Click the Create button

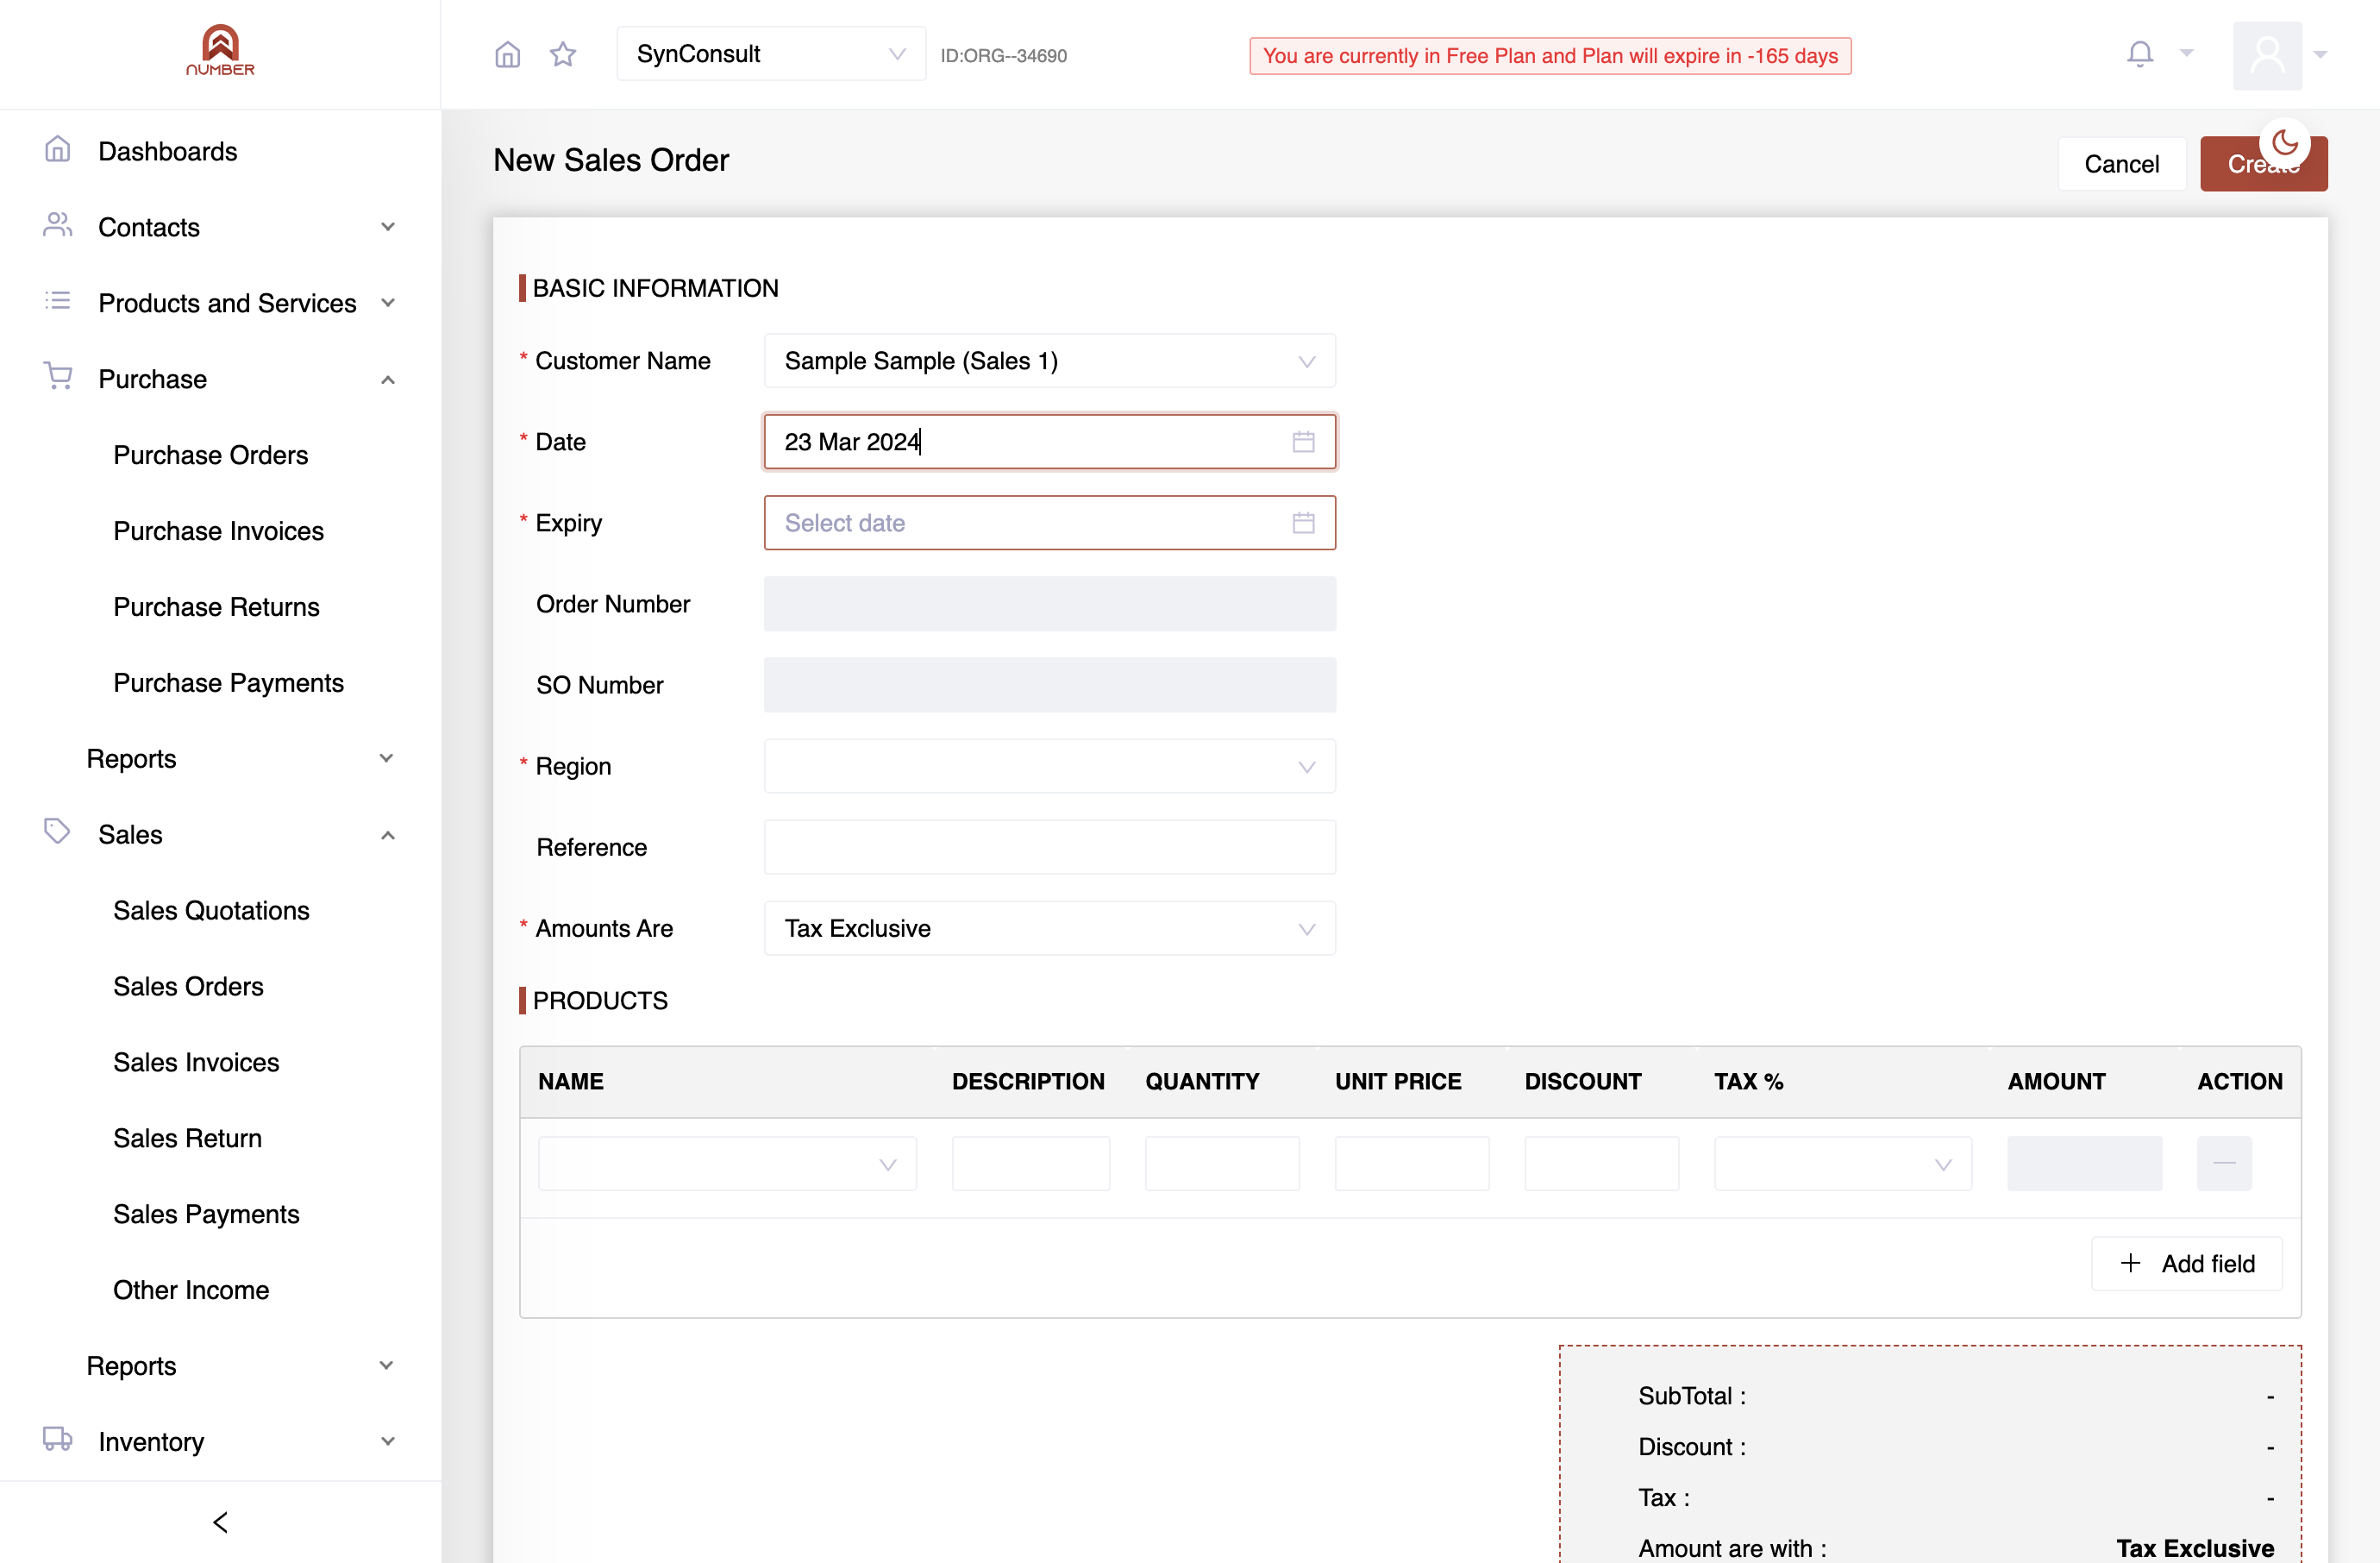pyautogui.click(x=2263, y=164)
